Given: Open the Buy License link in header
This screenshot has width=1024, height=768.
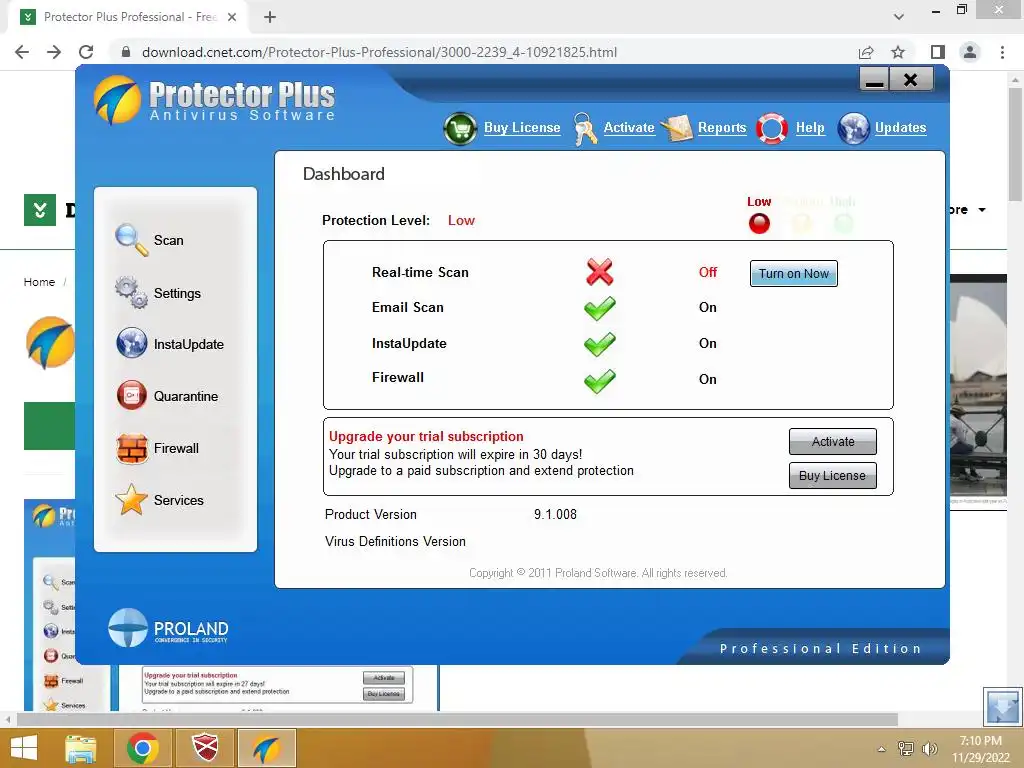Looking at the screenshot, I should (522, 127).
